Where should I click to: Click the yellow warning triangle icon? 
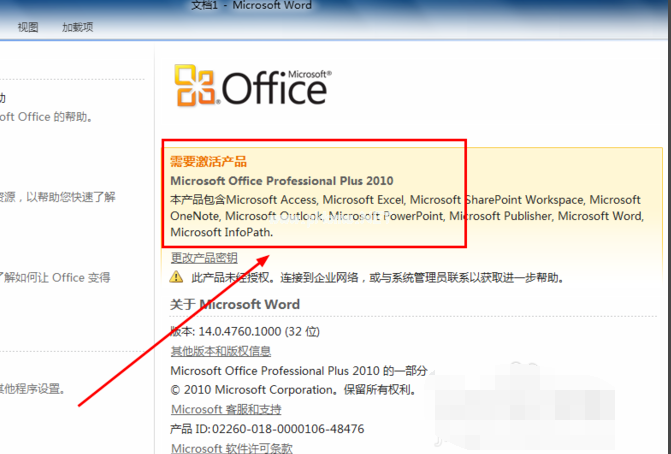click(176, 278)
